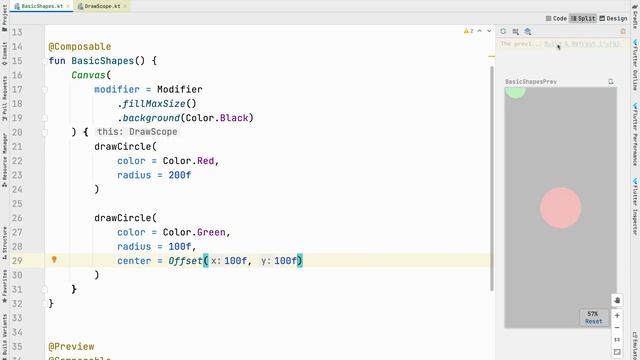Open the Pull Requests tool window
The width and height of the screenshot is (640, 360).
click(4, 98)
